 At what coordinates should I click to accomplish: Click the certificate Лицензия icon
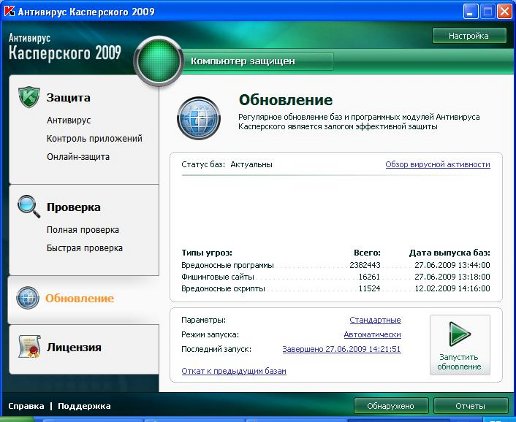[x=29, y=347]
